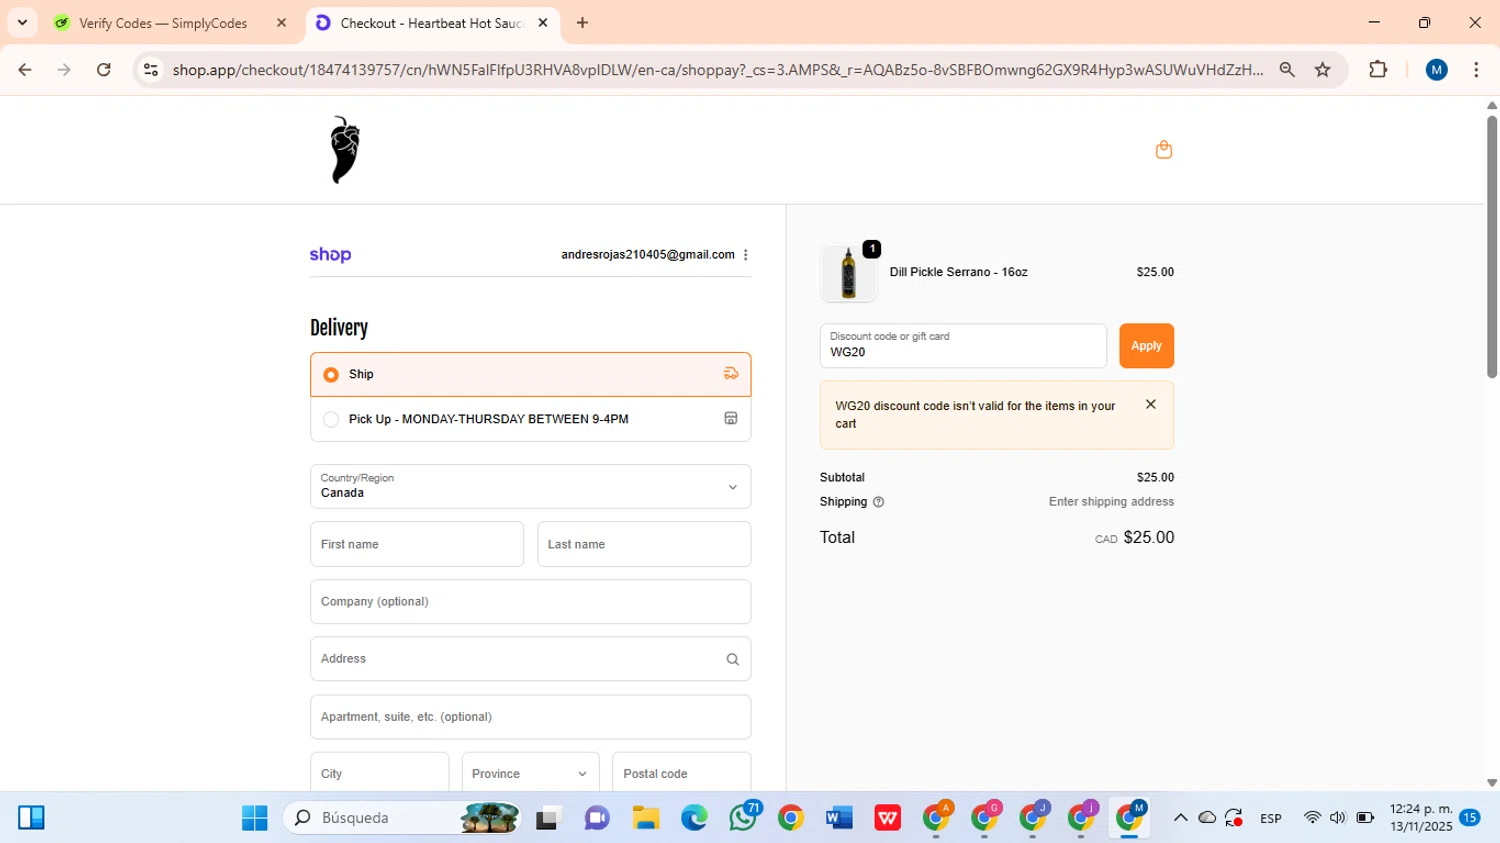Apply the discount code
The height and width of the screenshot is (843, 1500).
[x=1146, y=346]
